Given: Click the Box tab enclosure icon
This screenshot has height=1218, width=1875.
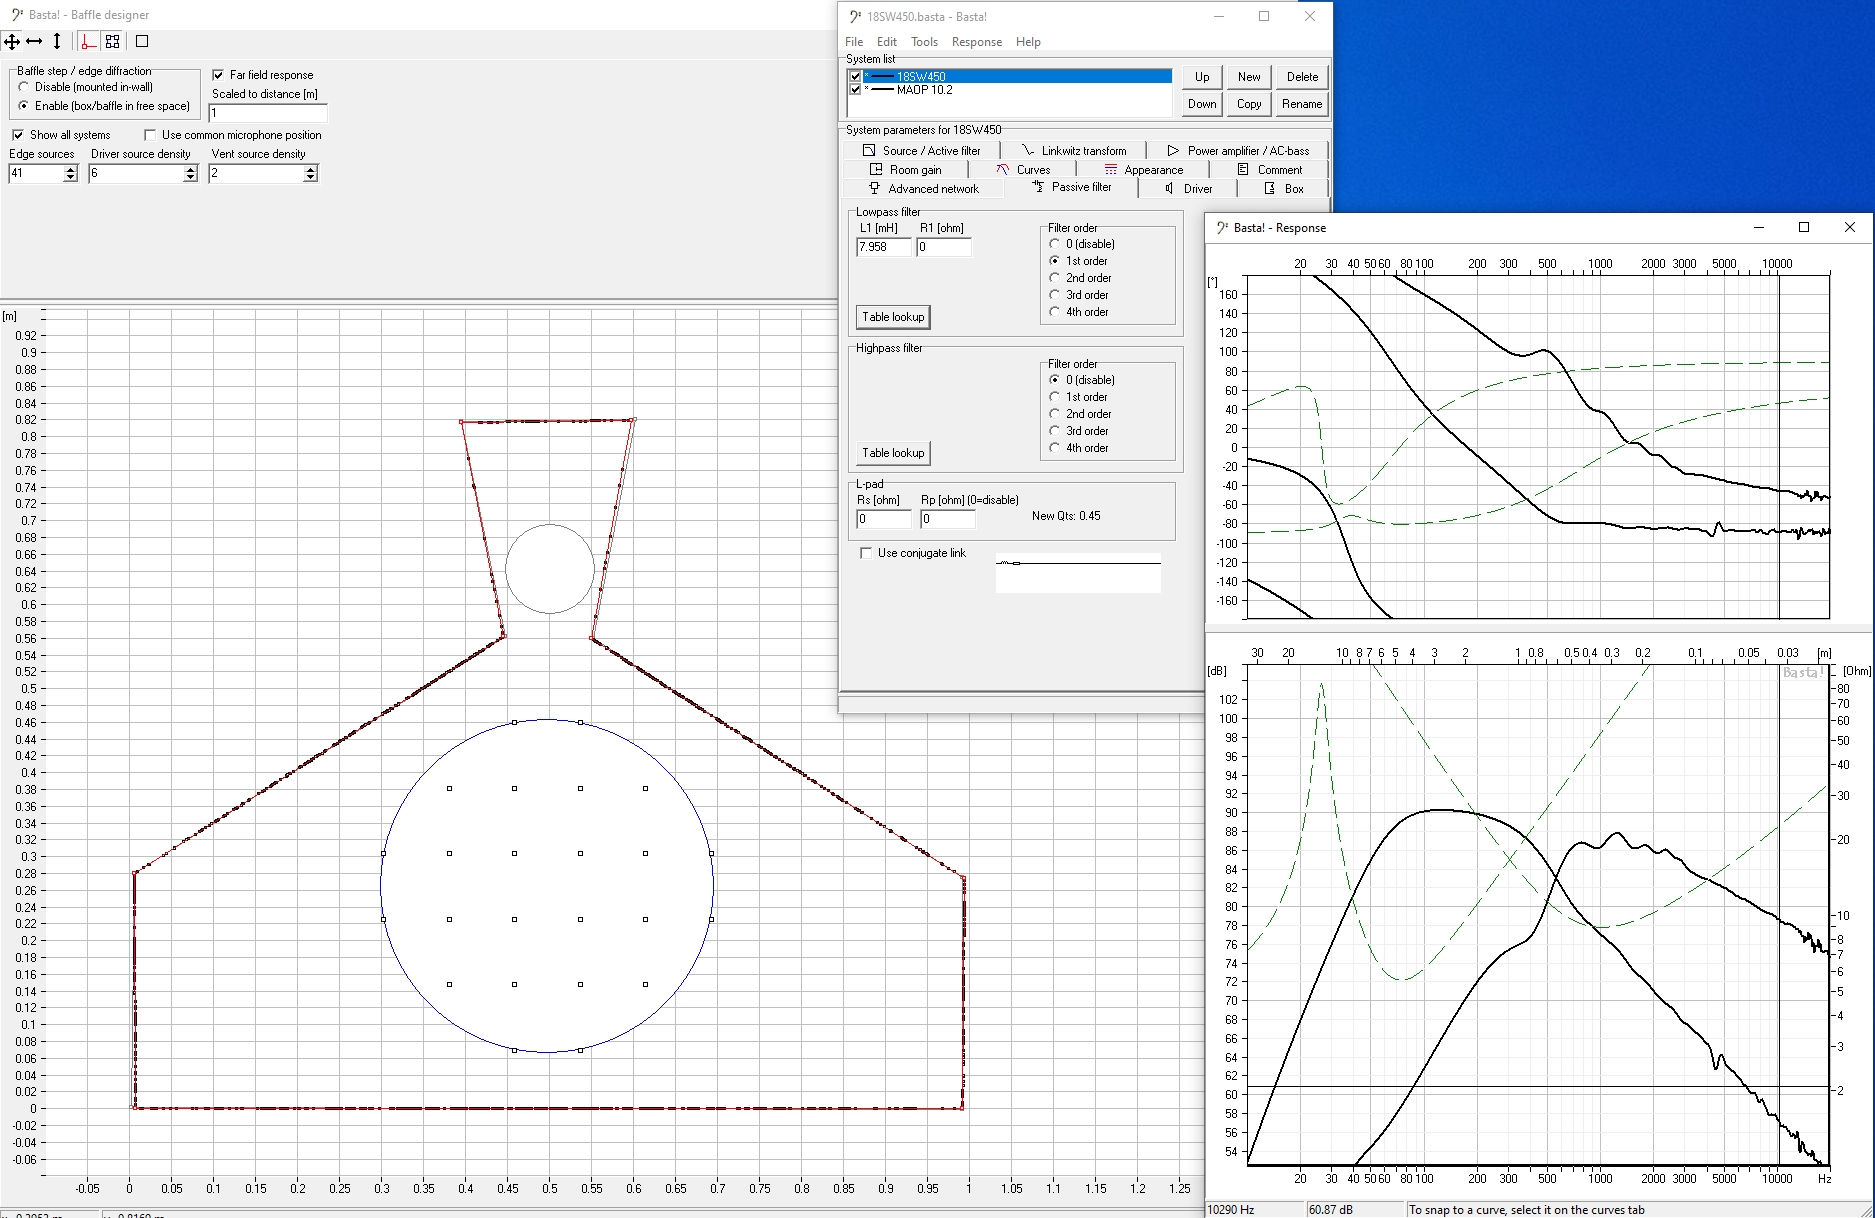Looking at the screenshot, I should click(1270, 189).
